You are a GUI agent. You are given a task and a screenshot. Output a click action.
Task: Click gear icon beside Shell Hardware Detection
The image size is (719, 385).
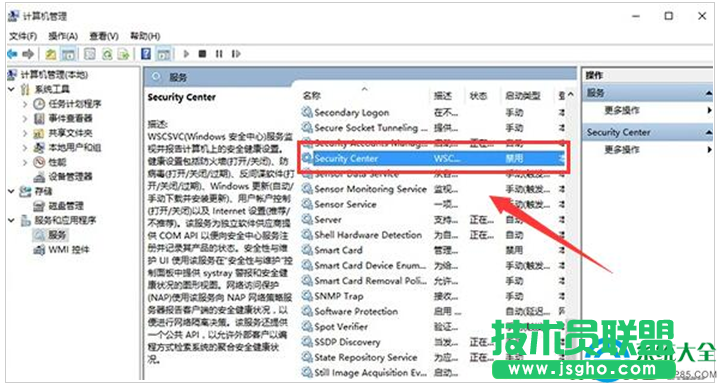tap(307, 235)
